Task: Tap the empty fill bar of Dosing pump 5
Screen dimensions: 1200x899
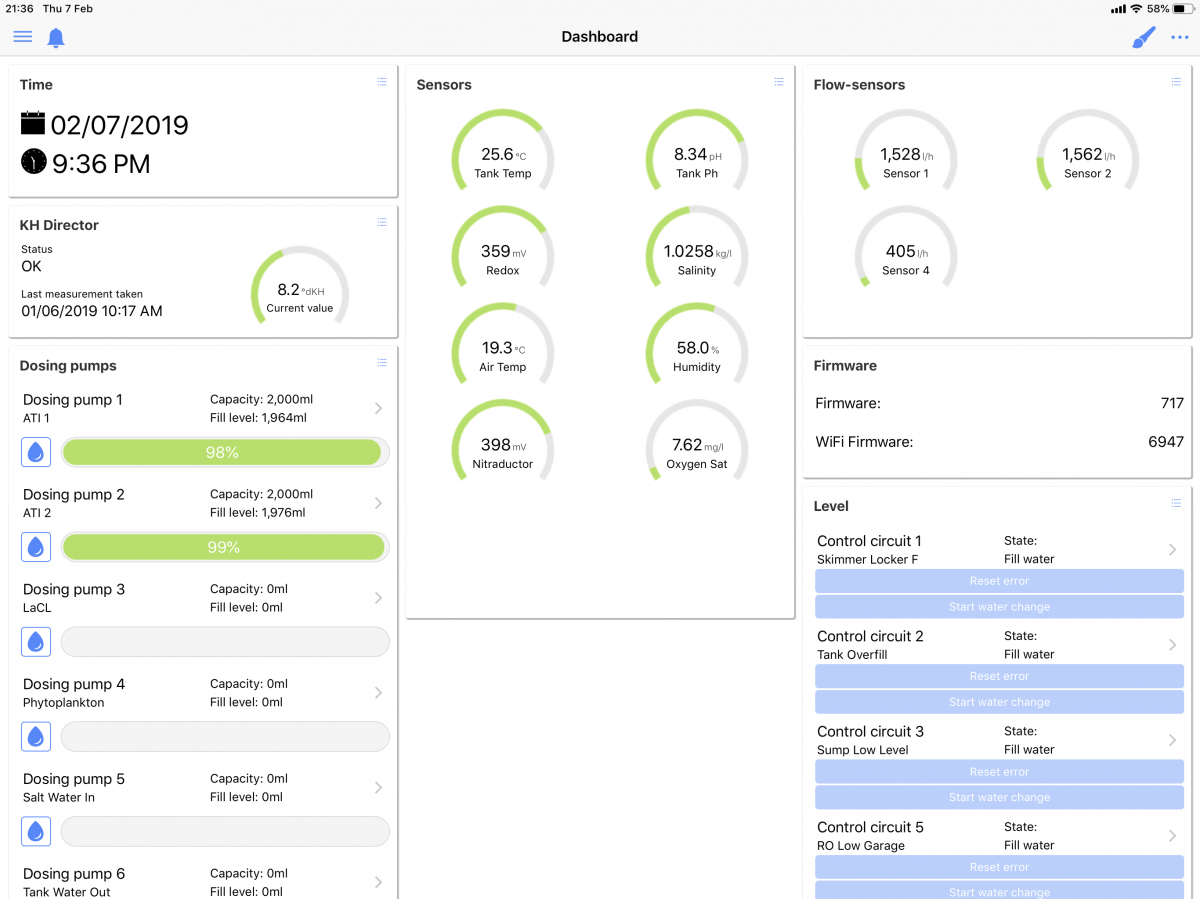Action: [225, 832]
